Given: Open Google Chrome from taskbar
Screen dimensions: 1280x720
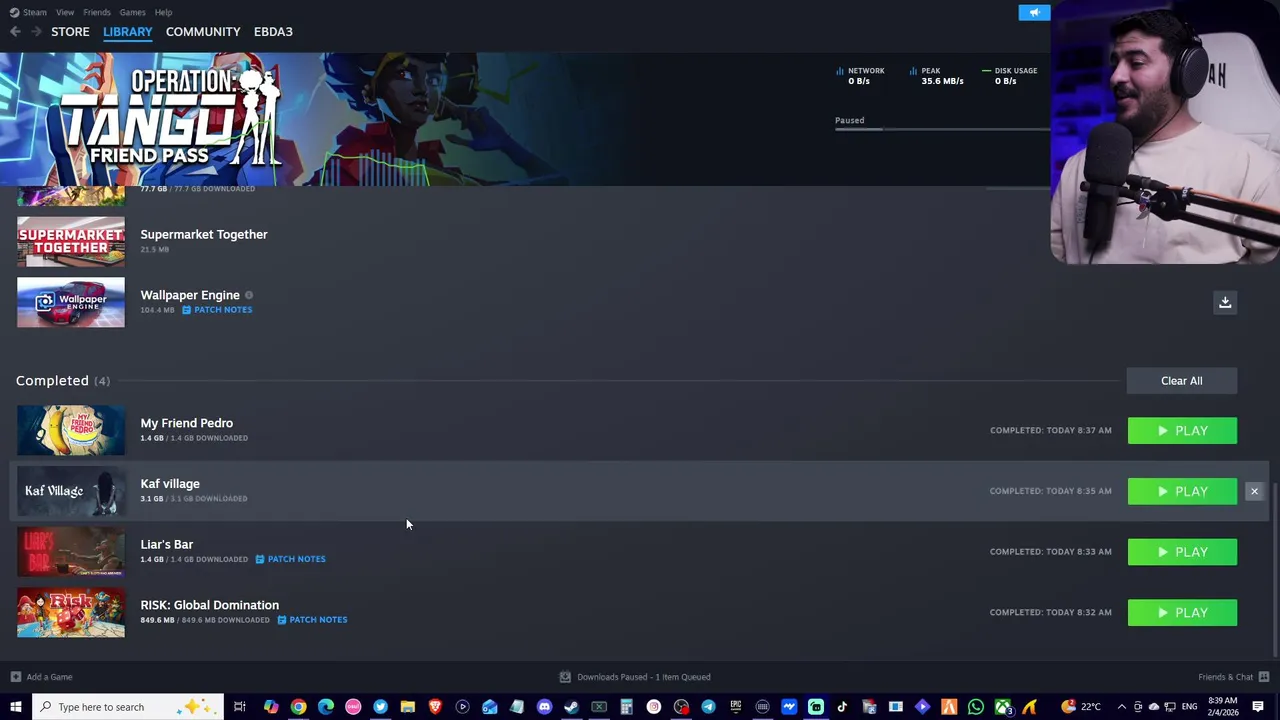Looking at the screenshot, I should pos(298,707).
